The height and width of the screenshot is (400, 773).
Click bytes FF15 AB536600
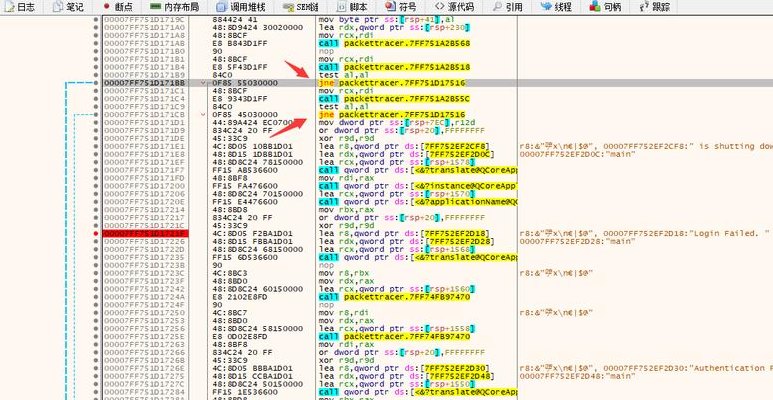coord(245,170)
